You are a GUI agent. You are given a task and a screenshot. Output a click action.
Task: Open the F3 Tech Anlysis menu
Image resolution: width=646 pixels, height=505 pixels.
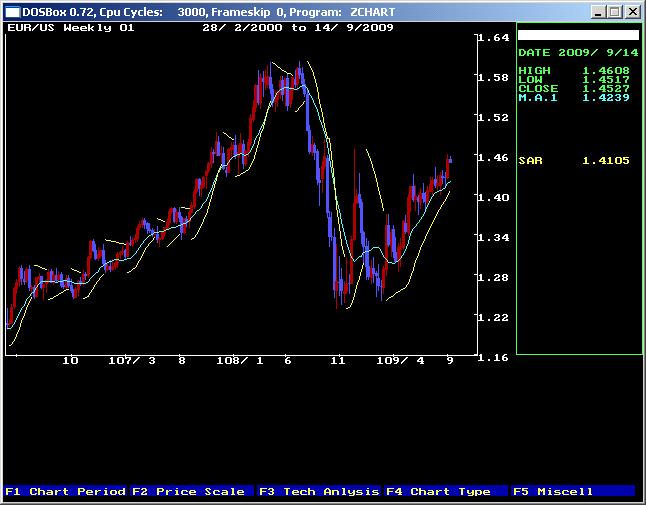click(319, 491)
